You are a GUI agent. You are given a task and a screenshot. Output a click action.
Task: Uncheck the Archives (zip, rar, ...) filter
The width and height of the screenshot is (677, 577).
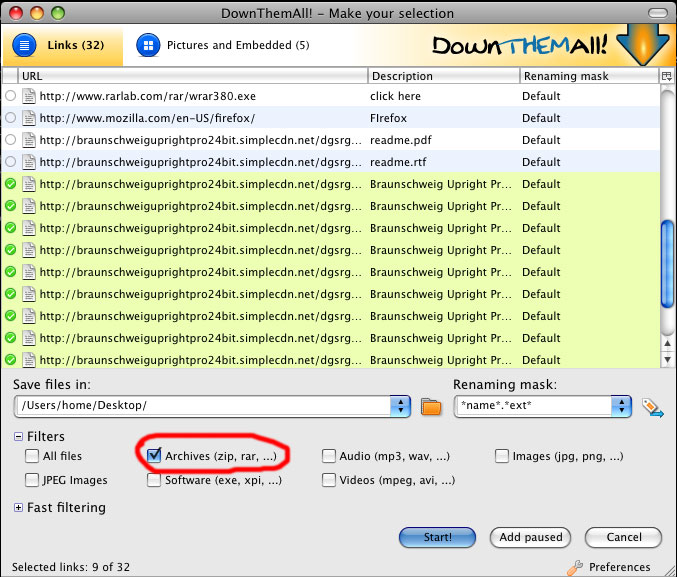(154, 455)
